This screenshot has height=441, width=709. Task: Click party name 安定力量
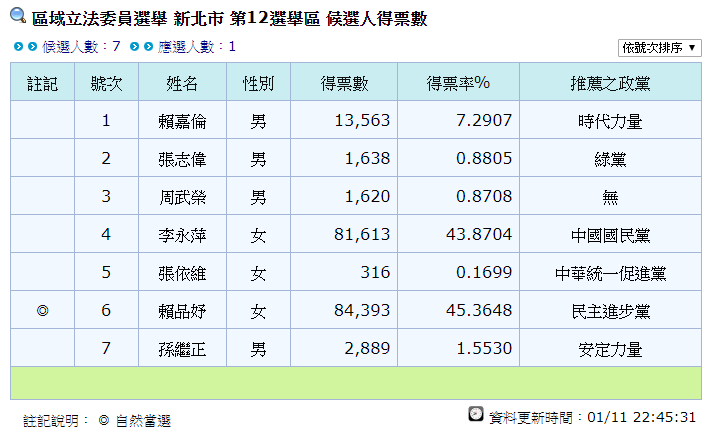pos(610,349)
